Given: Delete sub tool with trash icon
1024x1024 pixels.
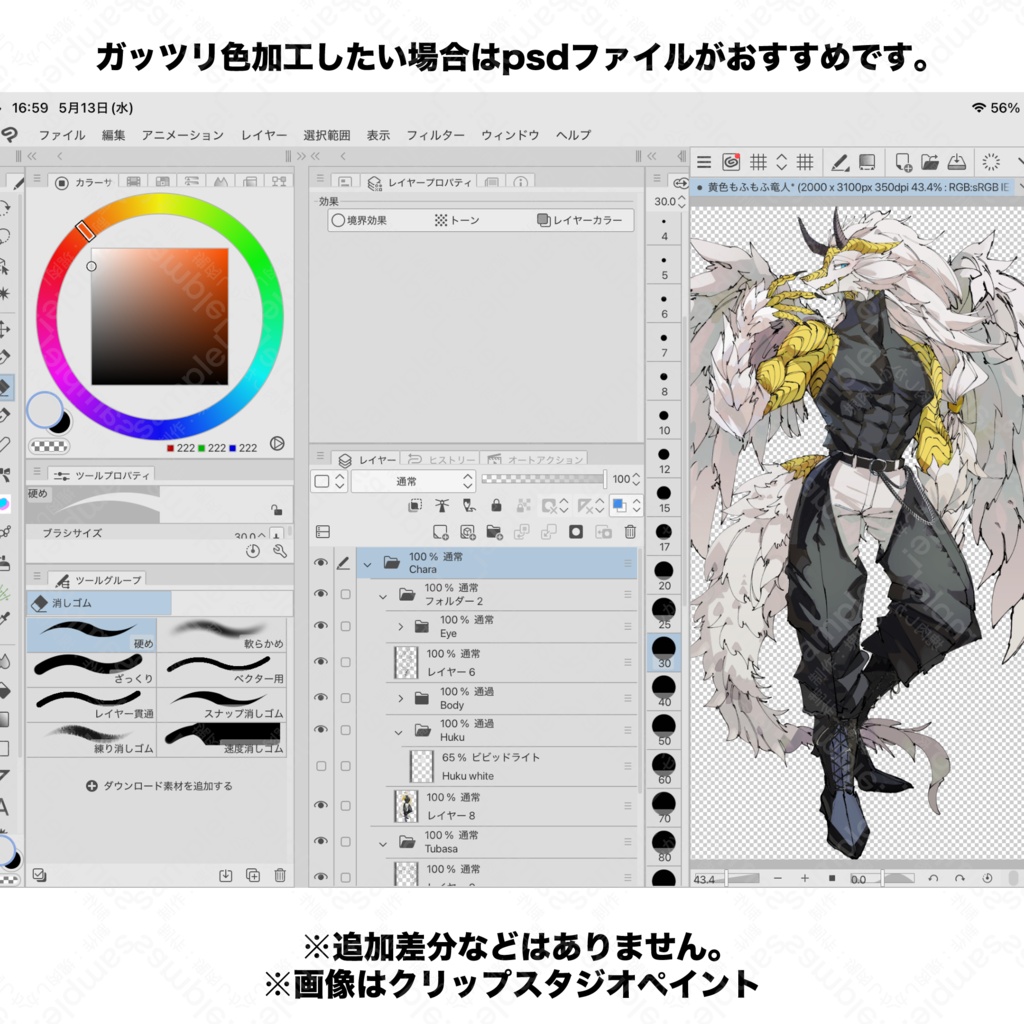Looking at the screenshot, I should [x=280, y=875].
